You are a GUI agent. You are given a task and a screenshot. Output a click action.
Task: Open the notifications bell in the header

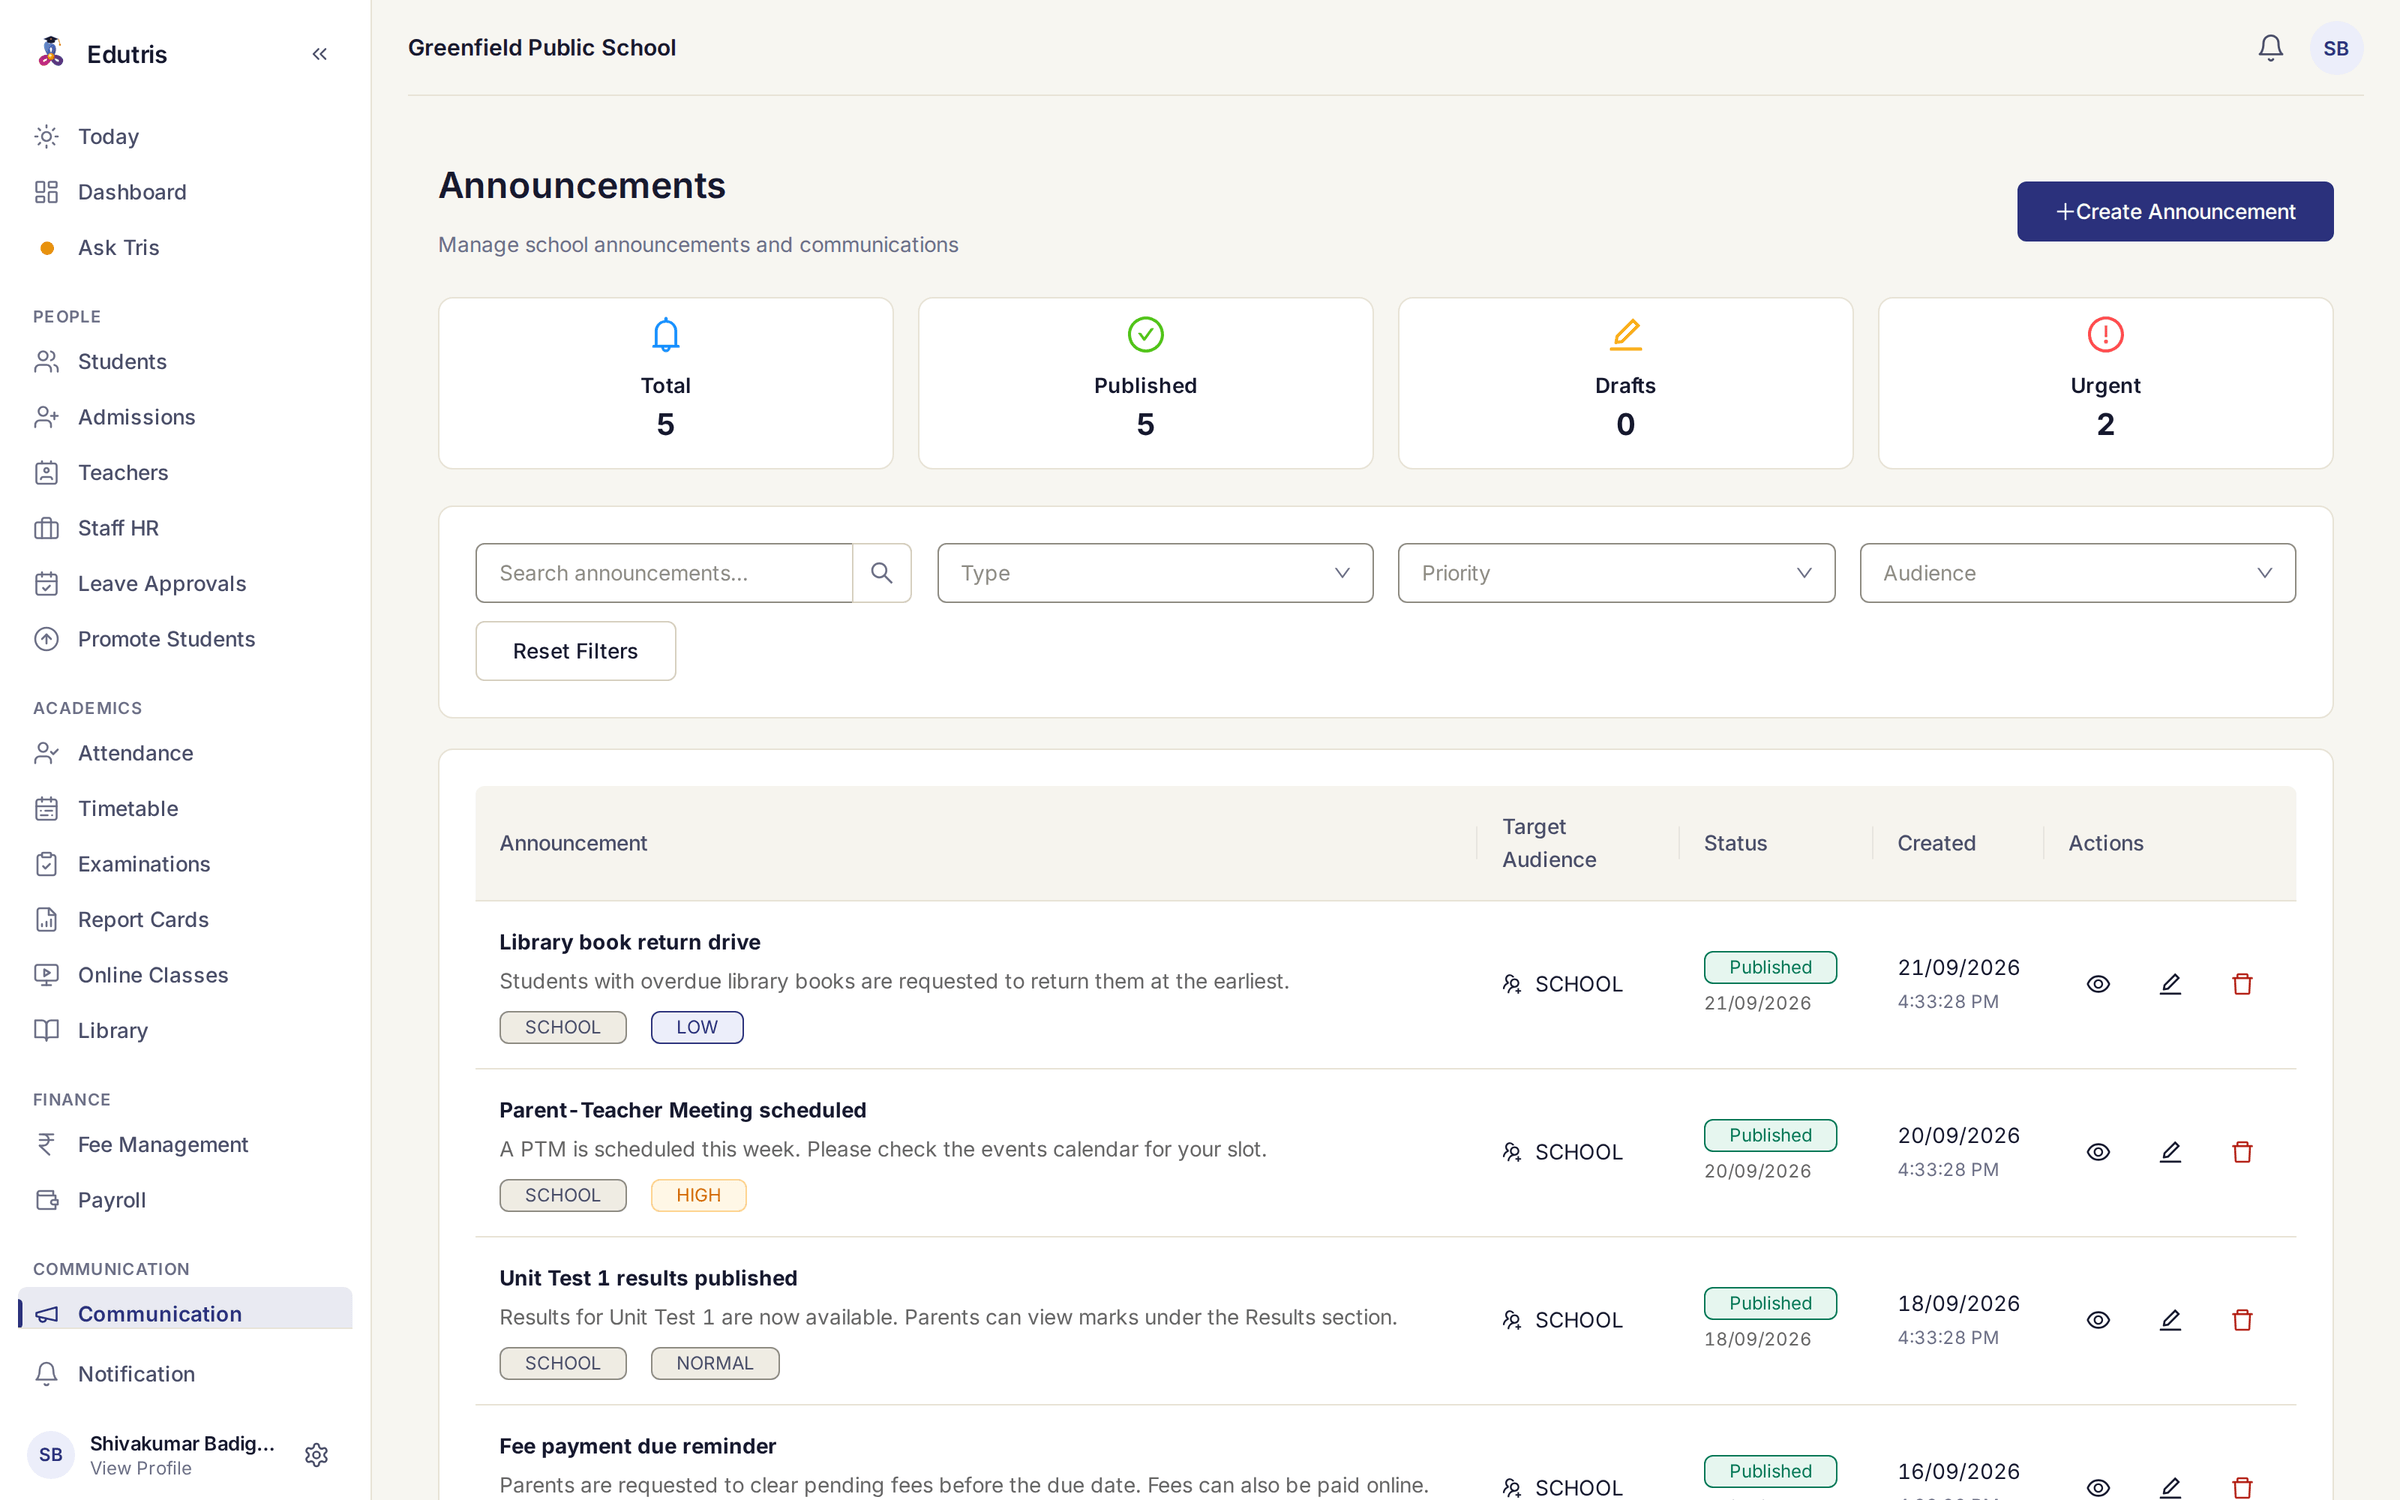pyautogui.click(x=2270, y=48)
